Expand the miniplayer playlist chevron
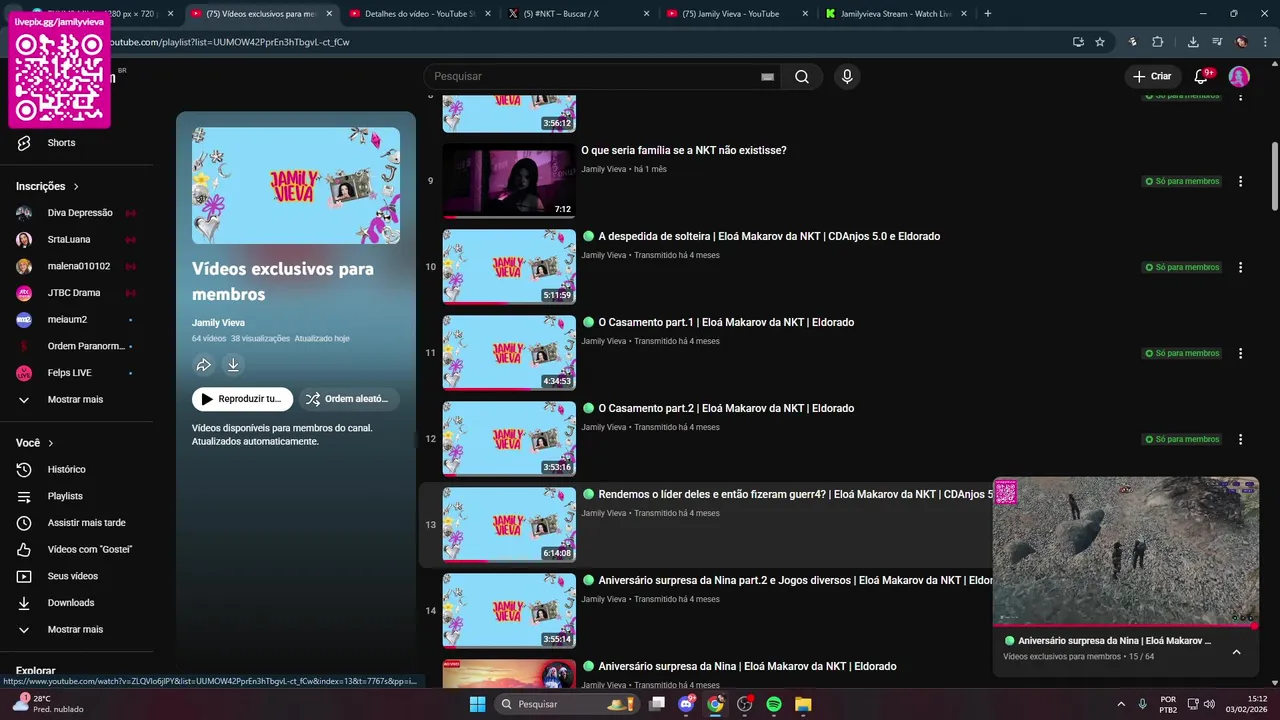 [1236, 652]
